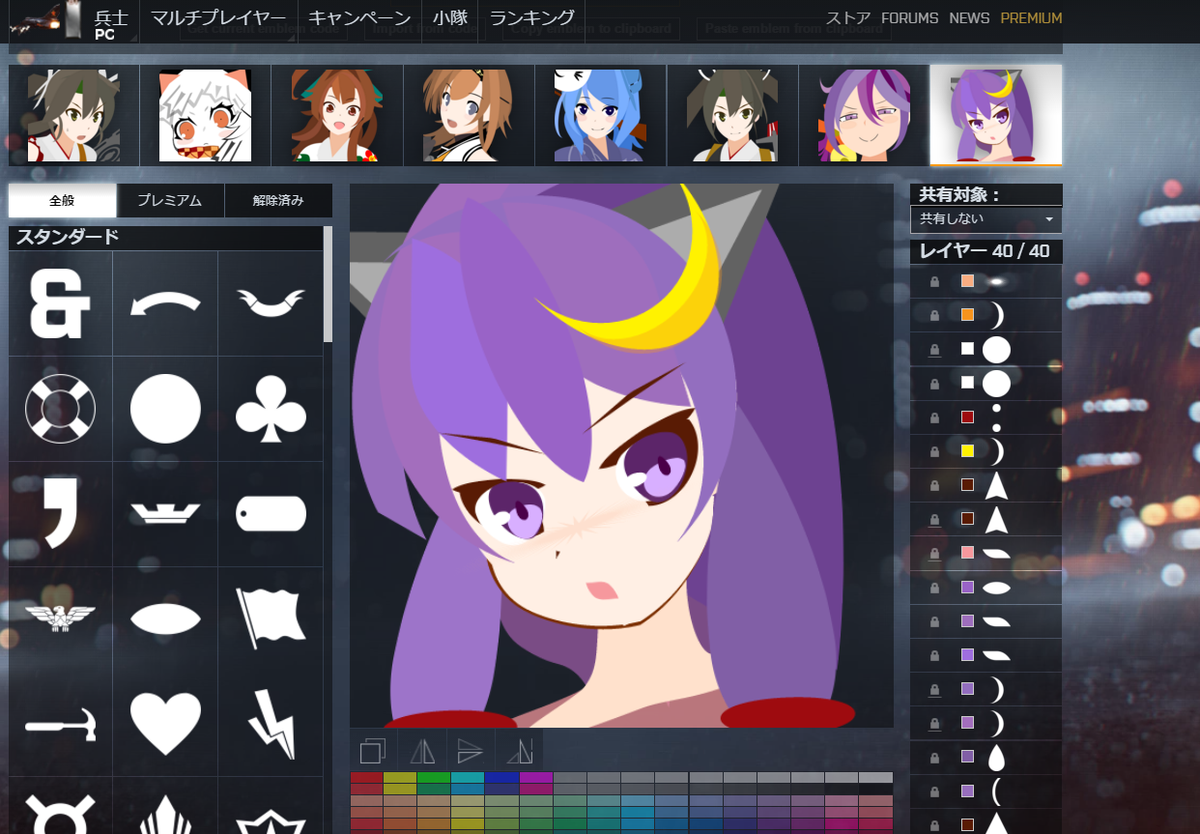
Task: Open the キャンペーン menu item
Action: coord(359,18)
